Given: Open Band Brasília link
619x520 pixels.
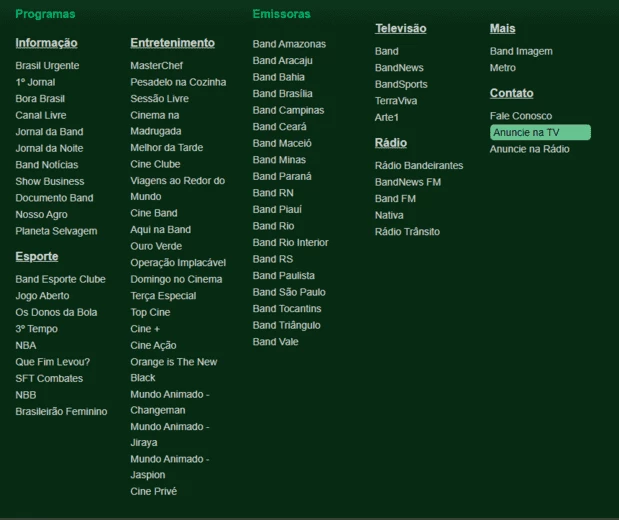Looking at the screenshot, I should click(282, 94).
